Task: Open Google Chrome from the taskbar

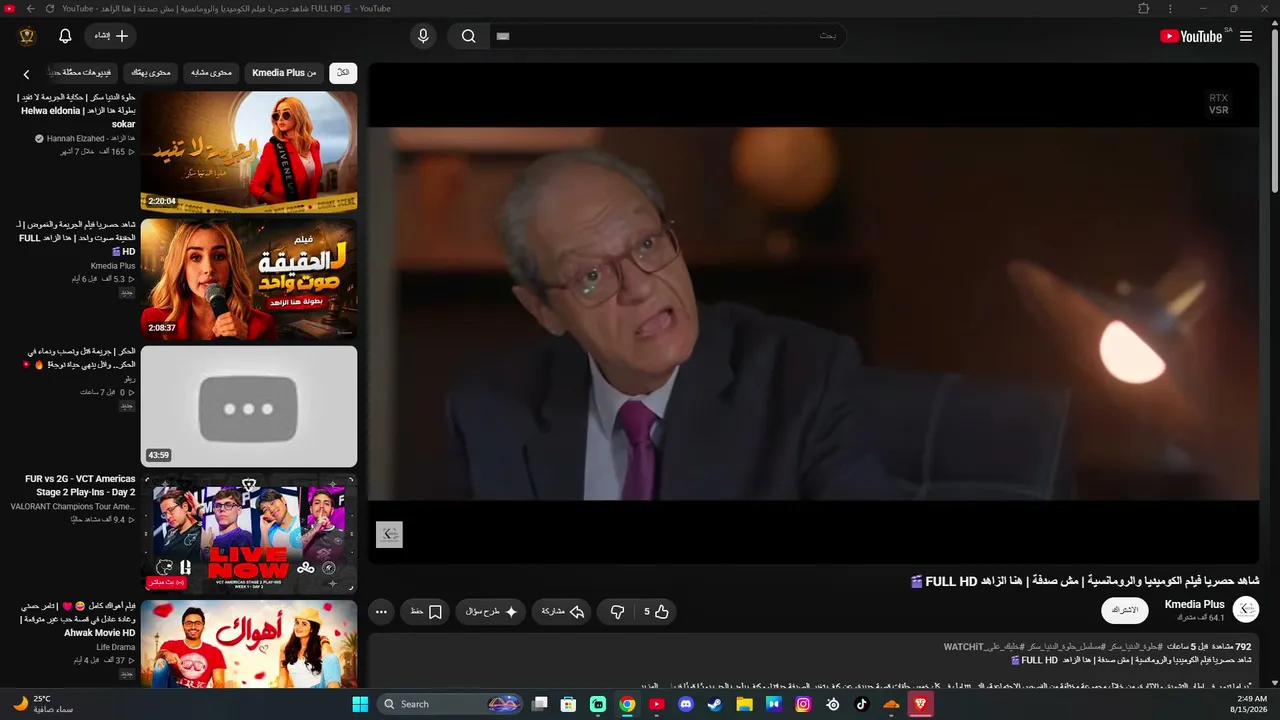Action: pyautogui.click(x=627, y=704)
